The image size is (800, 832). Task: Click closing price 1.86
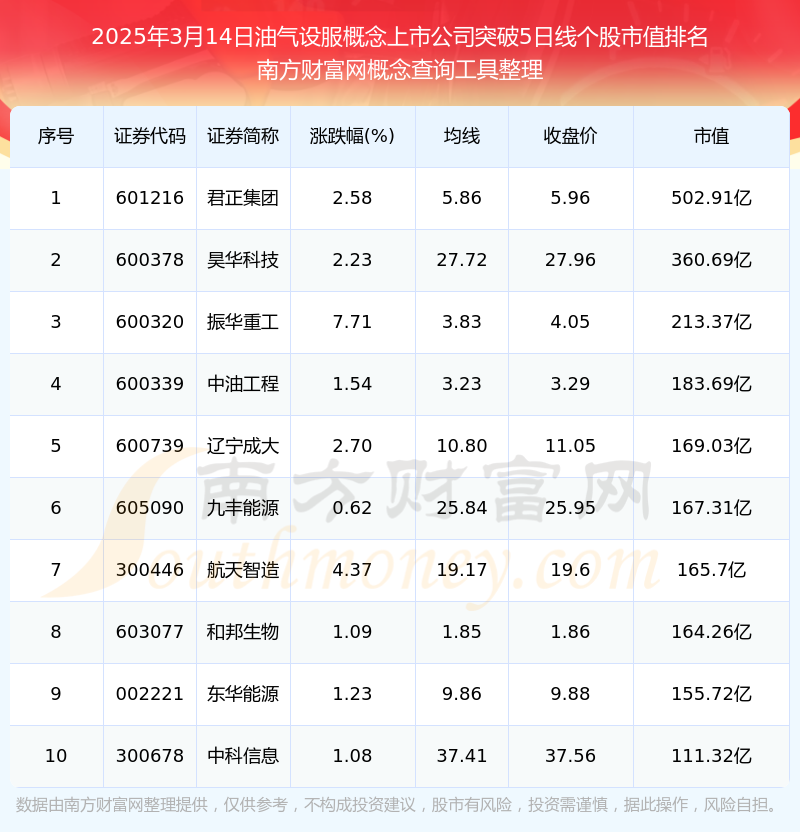click(570, 632)
